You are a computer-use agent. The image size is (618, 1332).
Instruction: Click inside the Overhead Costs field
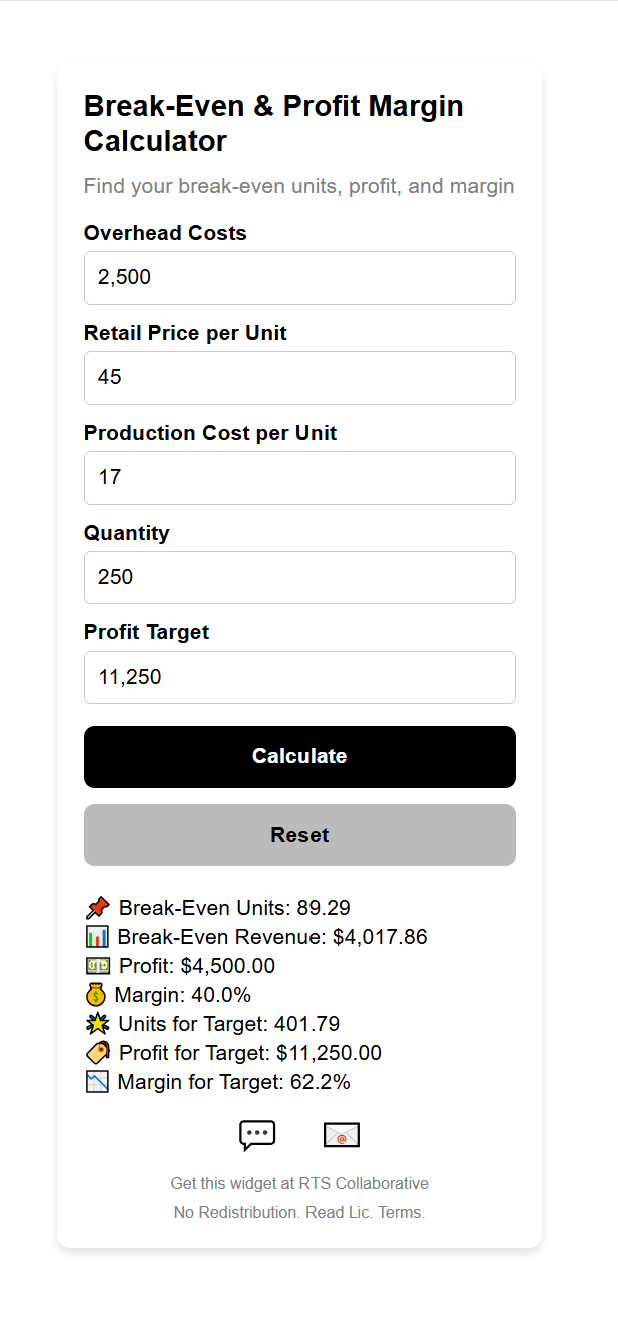pyautogui.click(x=299, y=277)
